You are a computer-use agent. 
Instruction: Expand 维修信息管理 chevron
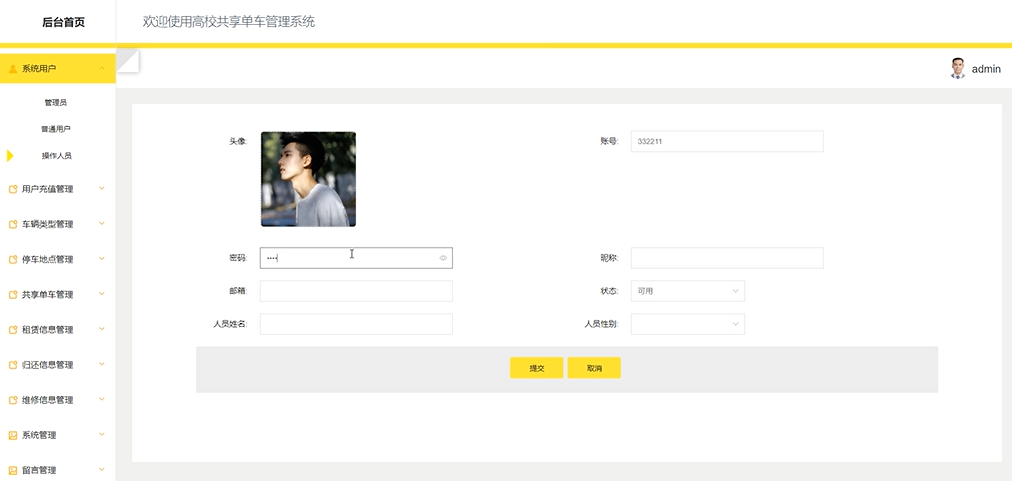(x=102, y=400)
